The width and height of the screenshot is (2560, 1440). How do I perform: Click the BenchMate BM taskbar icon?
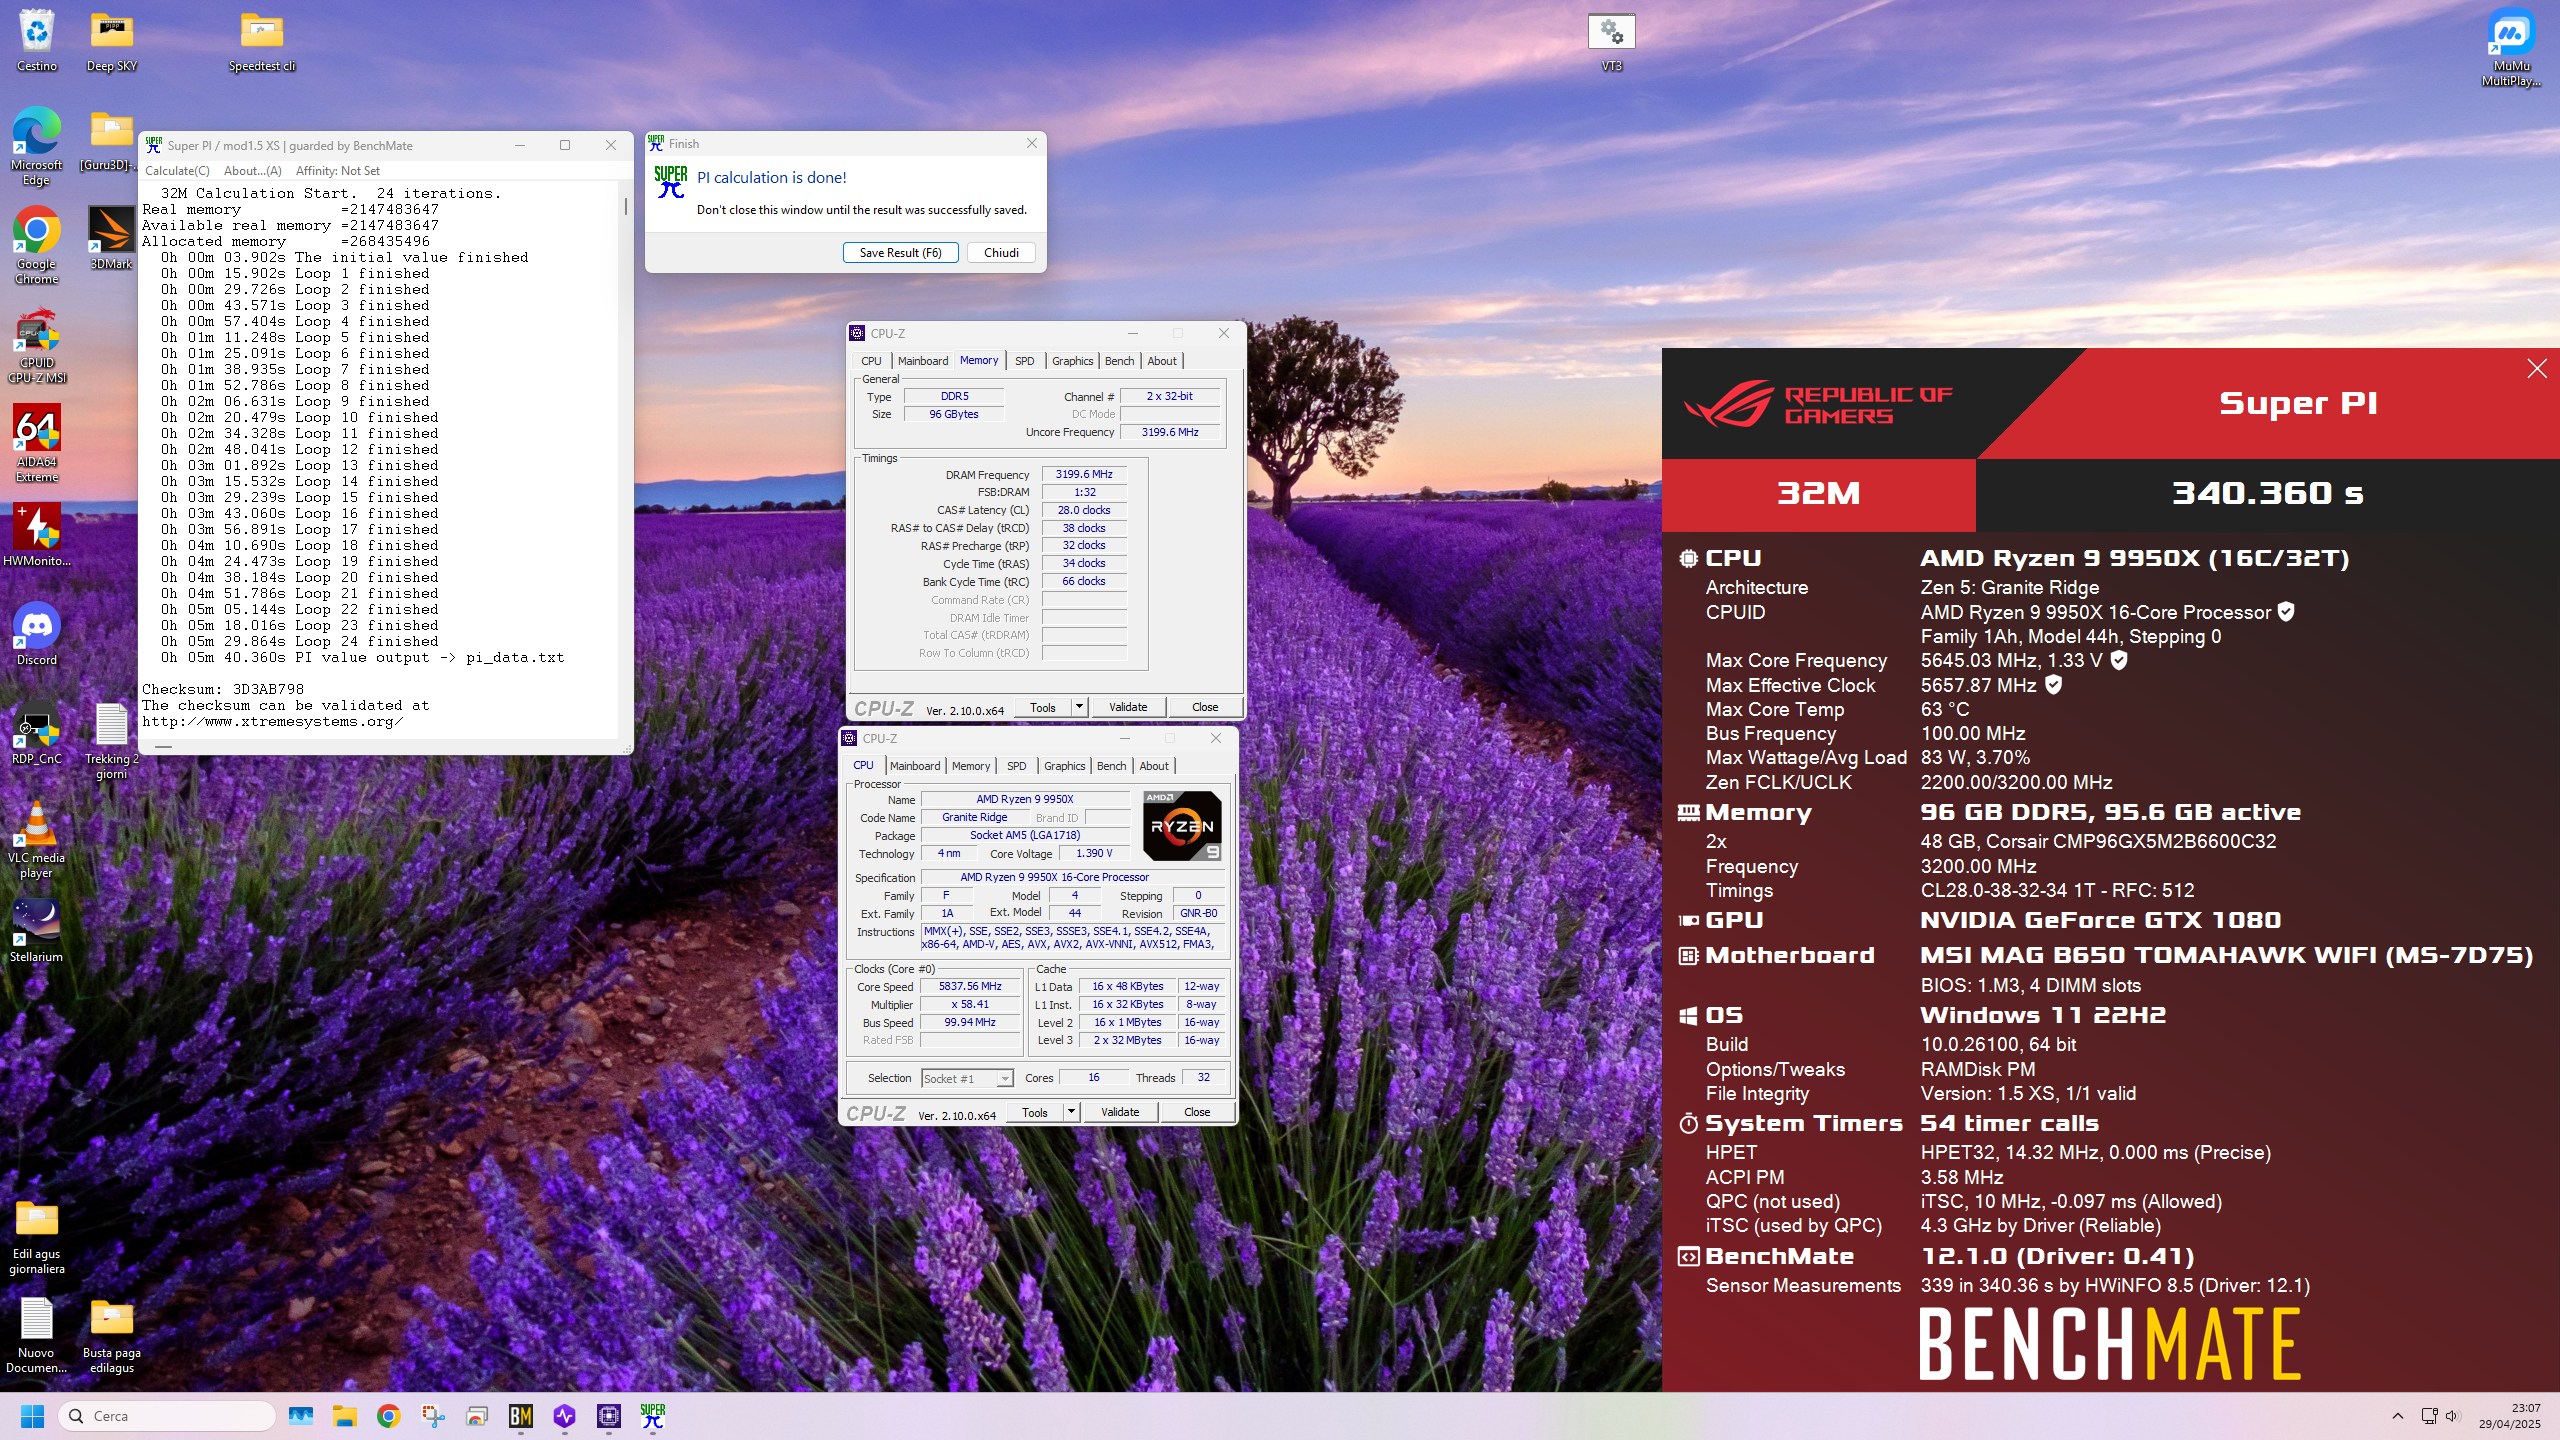[521, 1416]
